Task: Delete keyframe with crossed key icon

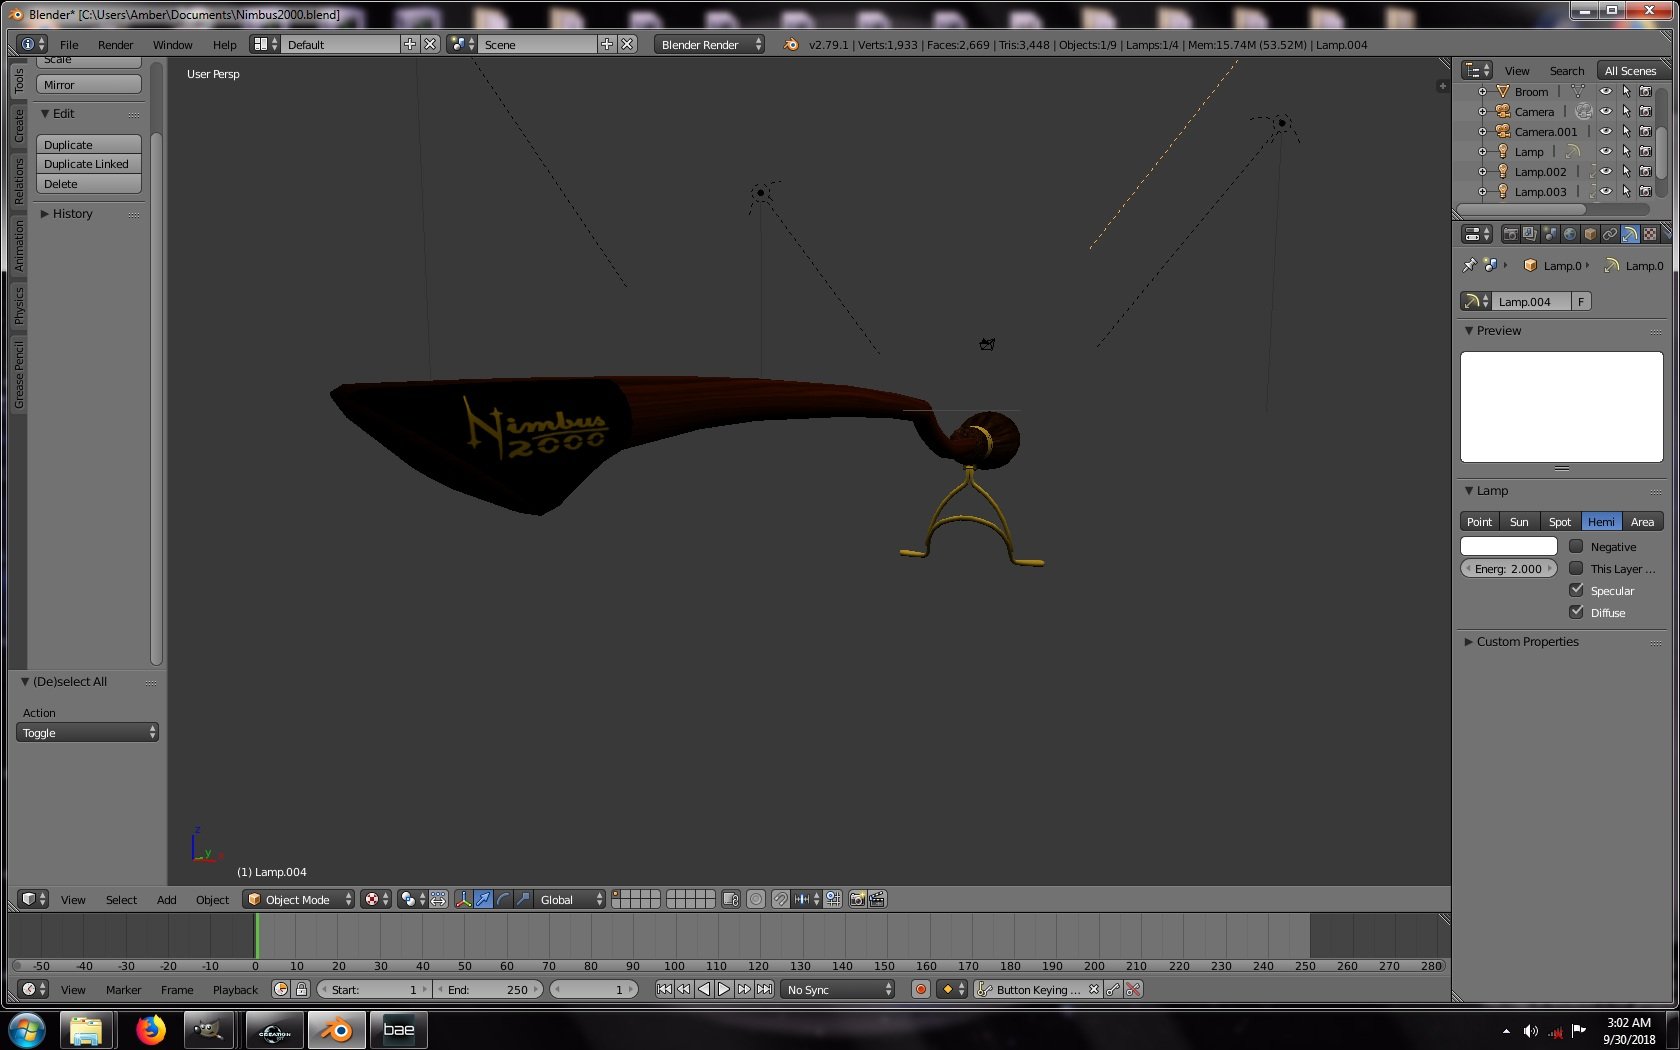Action: click(1133, 989)
